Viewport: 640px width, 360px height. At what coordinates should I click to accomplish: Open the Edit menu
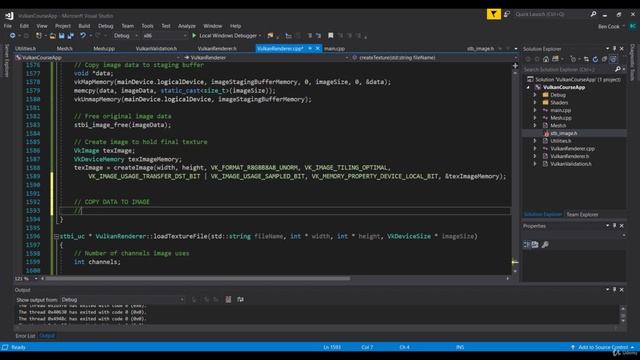(24, 26)
